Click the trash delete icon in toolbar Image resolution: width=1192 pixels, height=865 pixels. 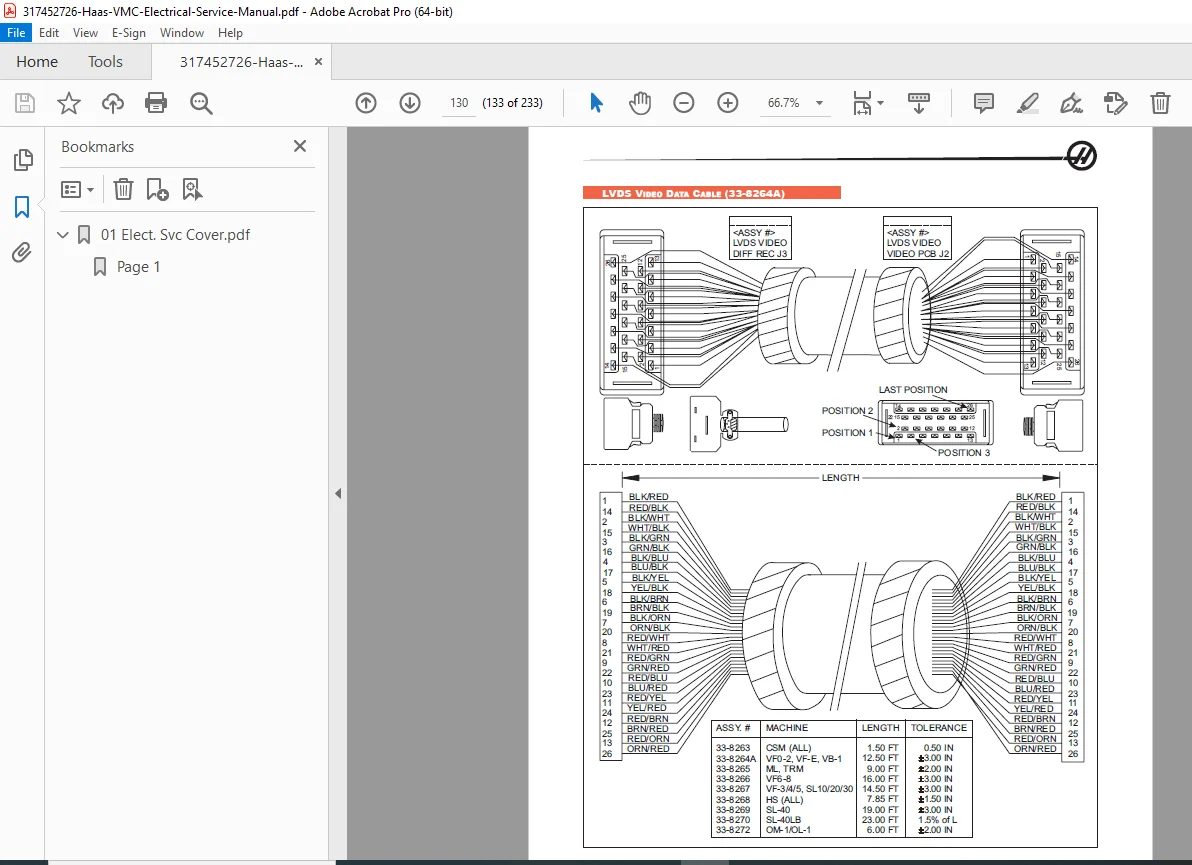pos(1160,103)
